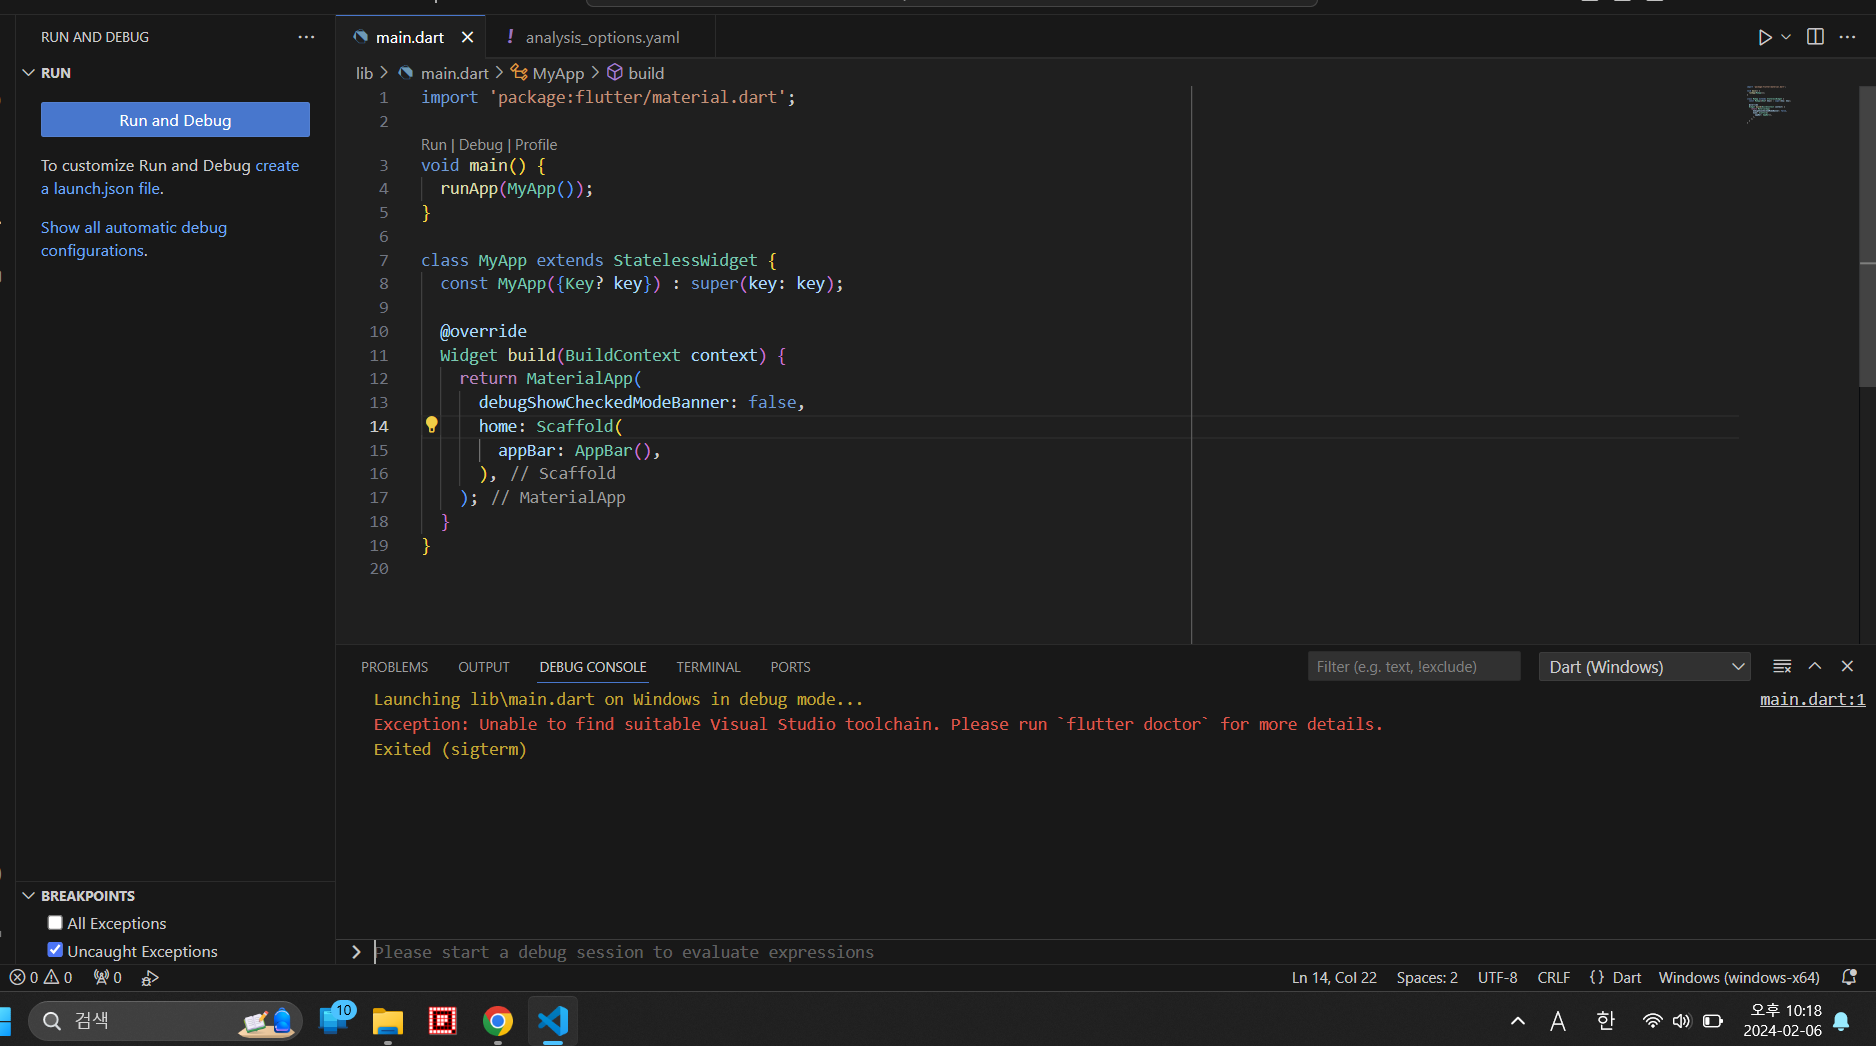Open the main.dart:1 source link in console
The width and height of the screenshot is (1876, 1046).
pyautogui.click(x=1812, y=699)
